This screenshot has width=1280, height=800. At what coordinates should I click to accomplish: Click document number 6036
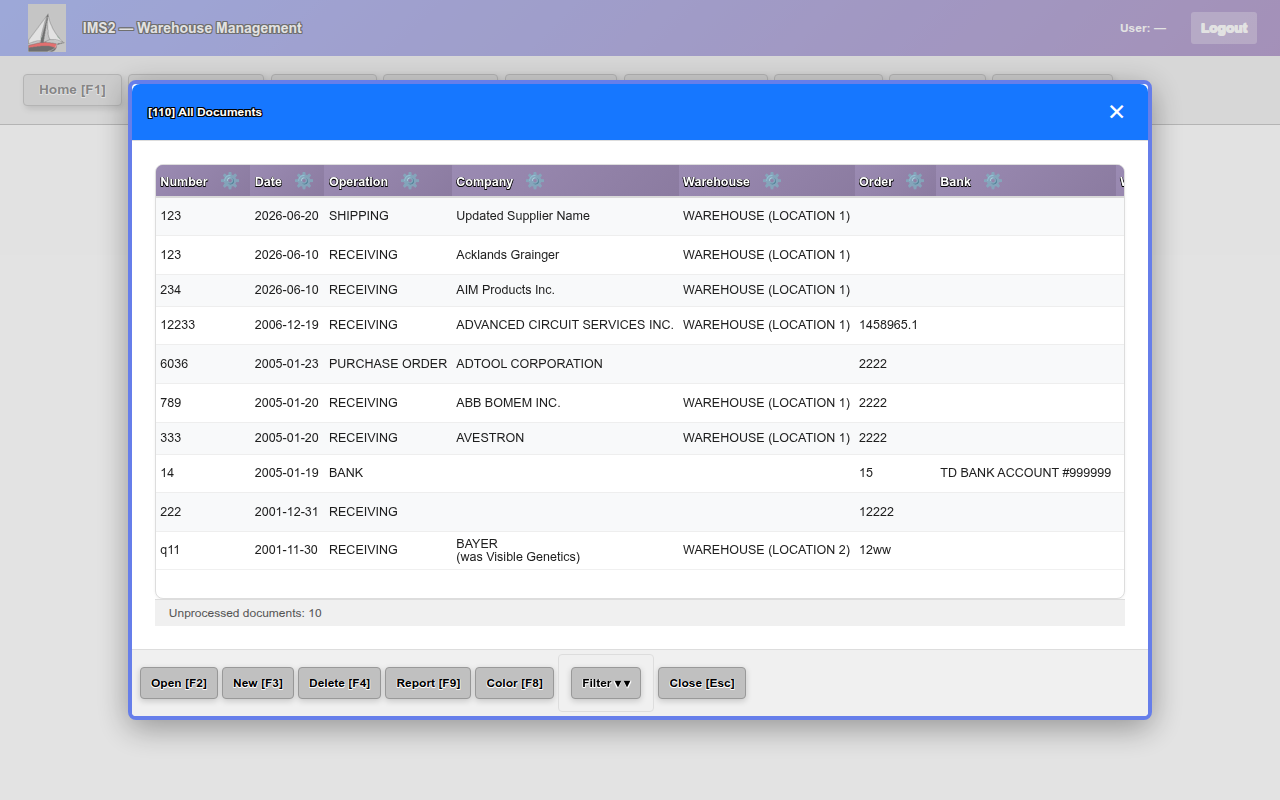(174, 364)
